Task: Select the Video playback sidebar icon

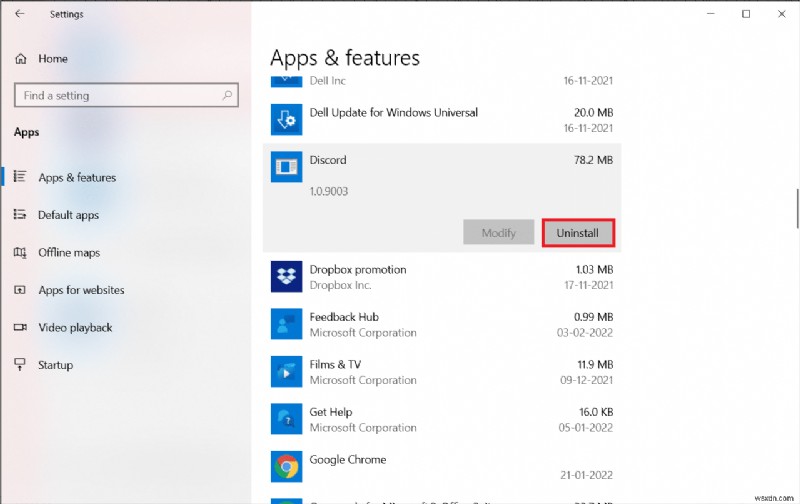Action: [x=20, y=327]
